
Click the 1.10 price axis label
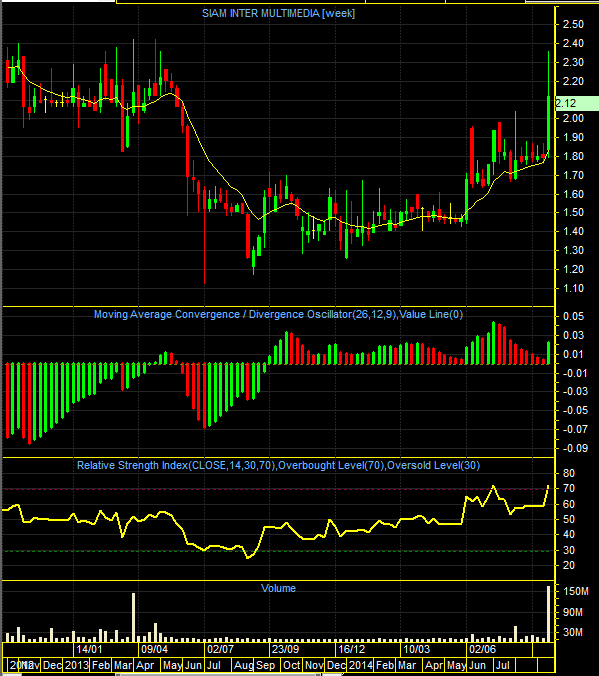573,288
